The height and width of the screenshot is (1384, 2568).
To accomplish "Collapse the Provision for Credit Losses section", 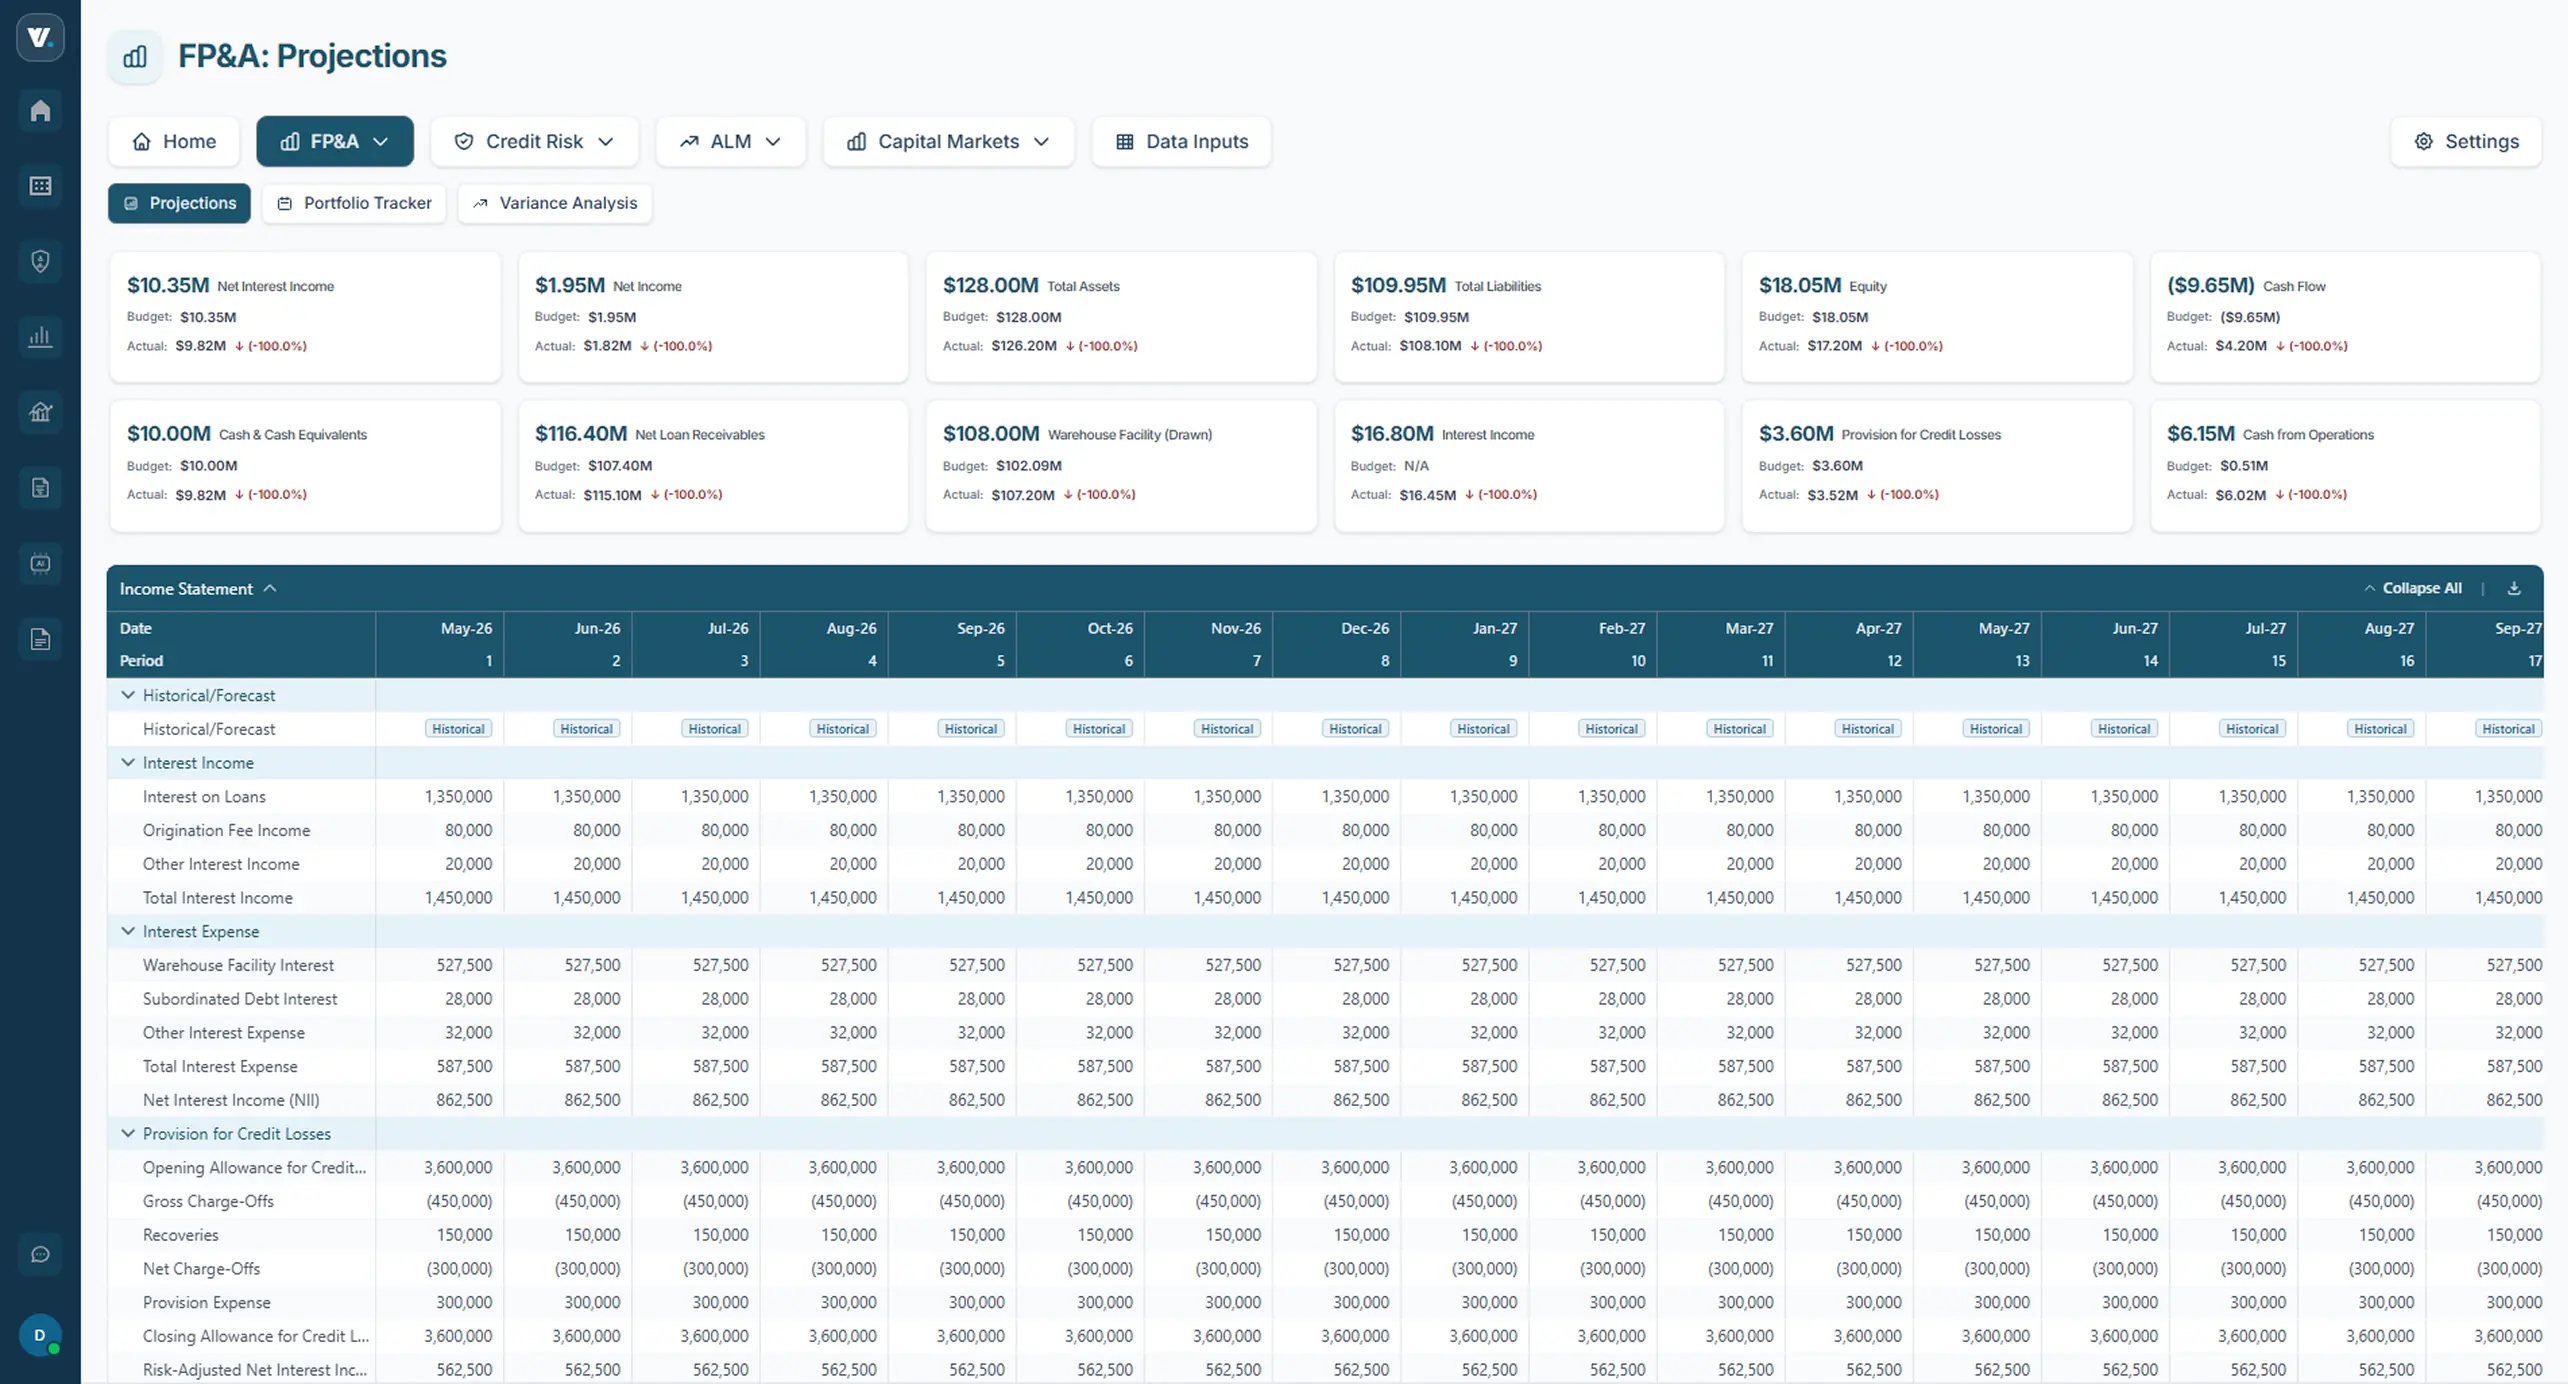I will 128,1133.
